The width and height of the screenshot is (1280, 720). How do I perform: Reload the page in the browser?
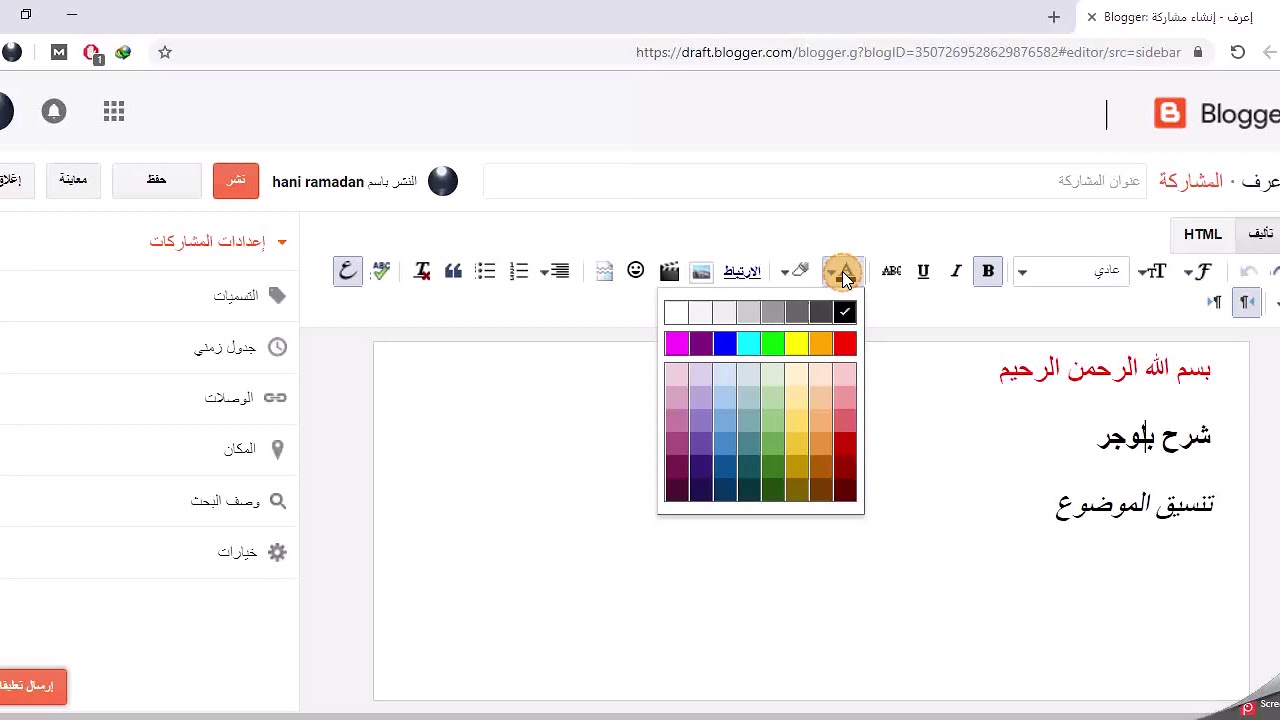pyautogui.click(x=1238, y=52)
